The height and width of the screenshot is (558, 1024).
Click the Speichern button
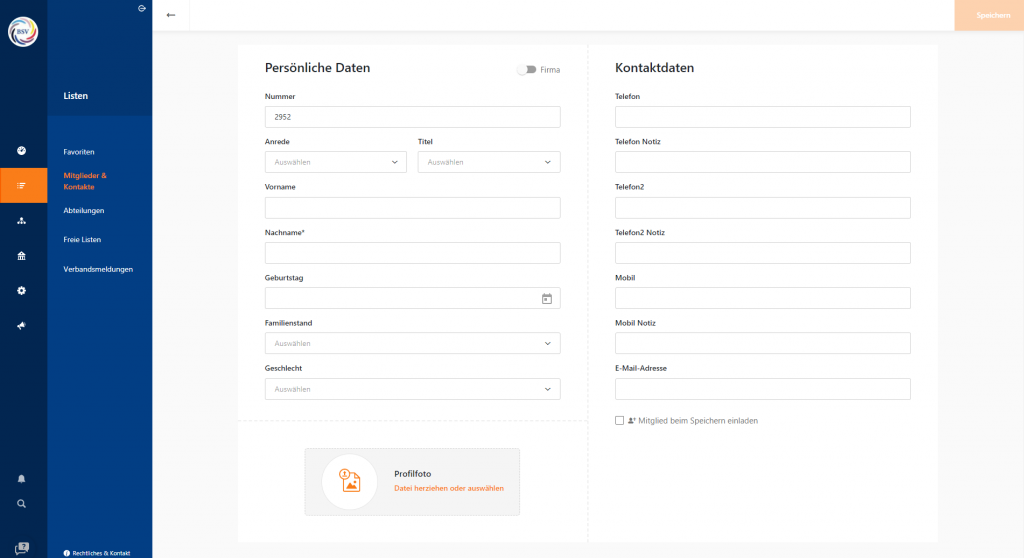[x=988, y=15]
